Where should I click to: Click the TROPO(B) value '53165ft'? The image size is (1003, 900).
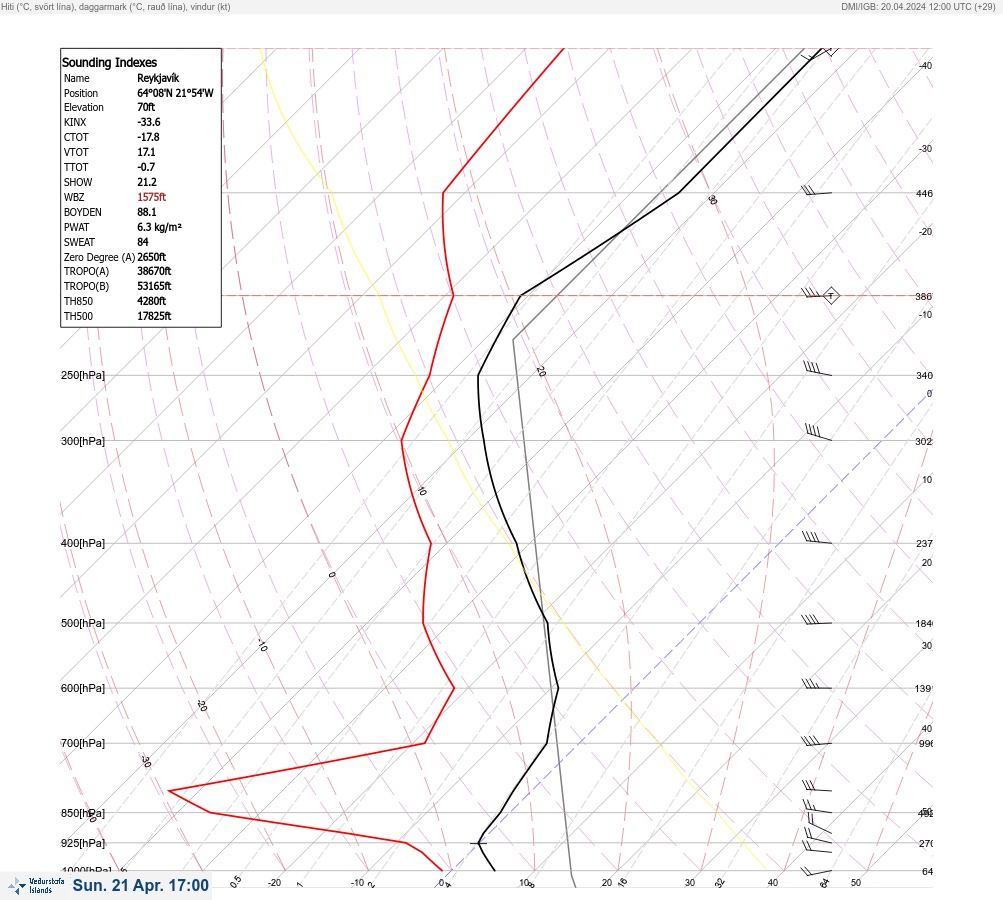154,286
